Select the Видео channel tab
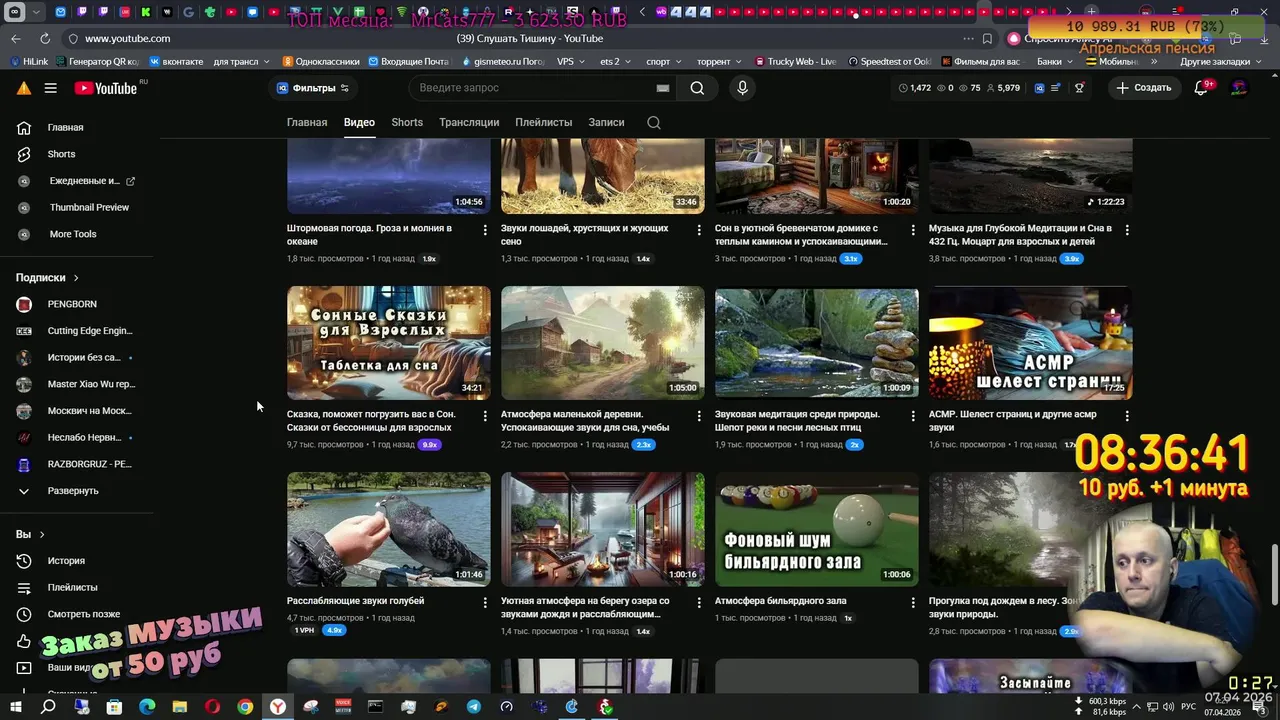 [359, 122]
